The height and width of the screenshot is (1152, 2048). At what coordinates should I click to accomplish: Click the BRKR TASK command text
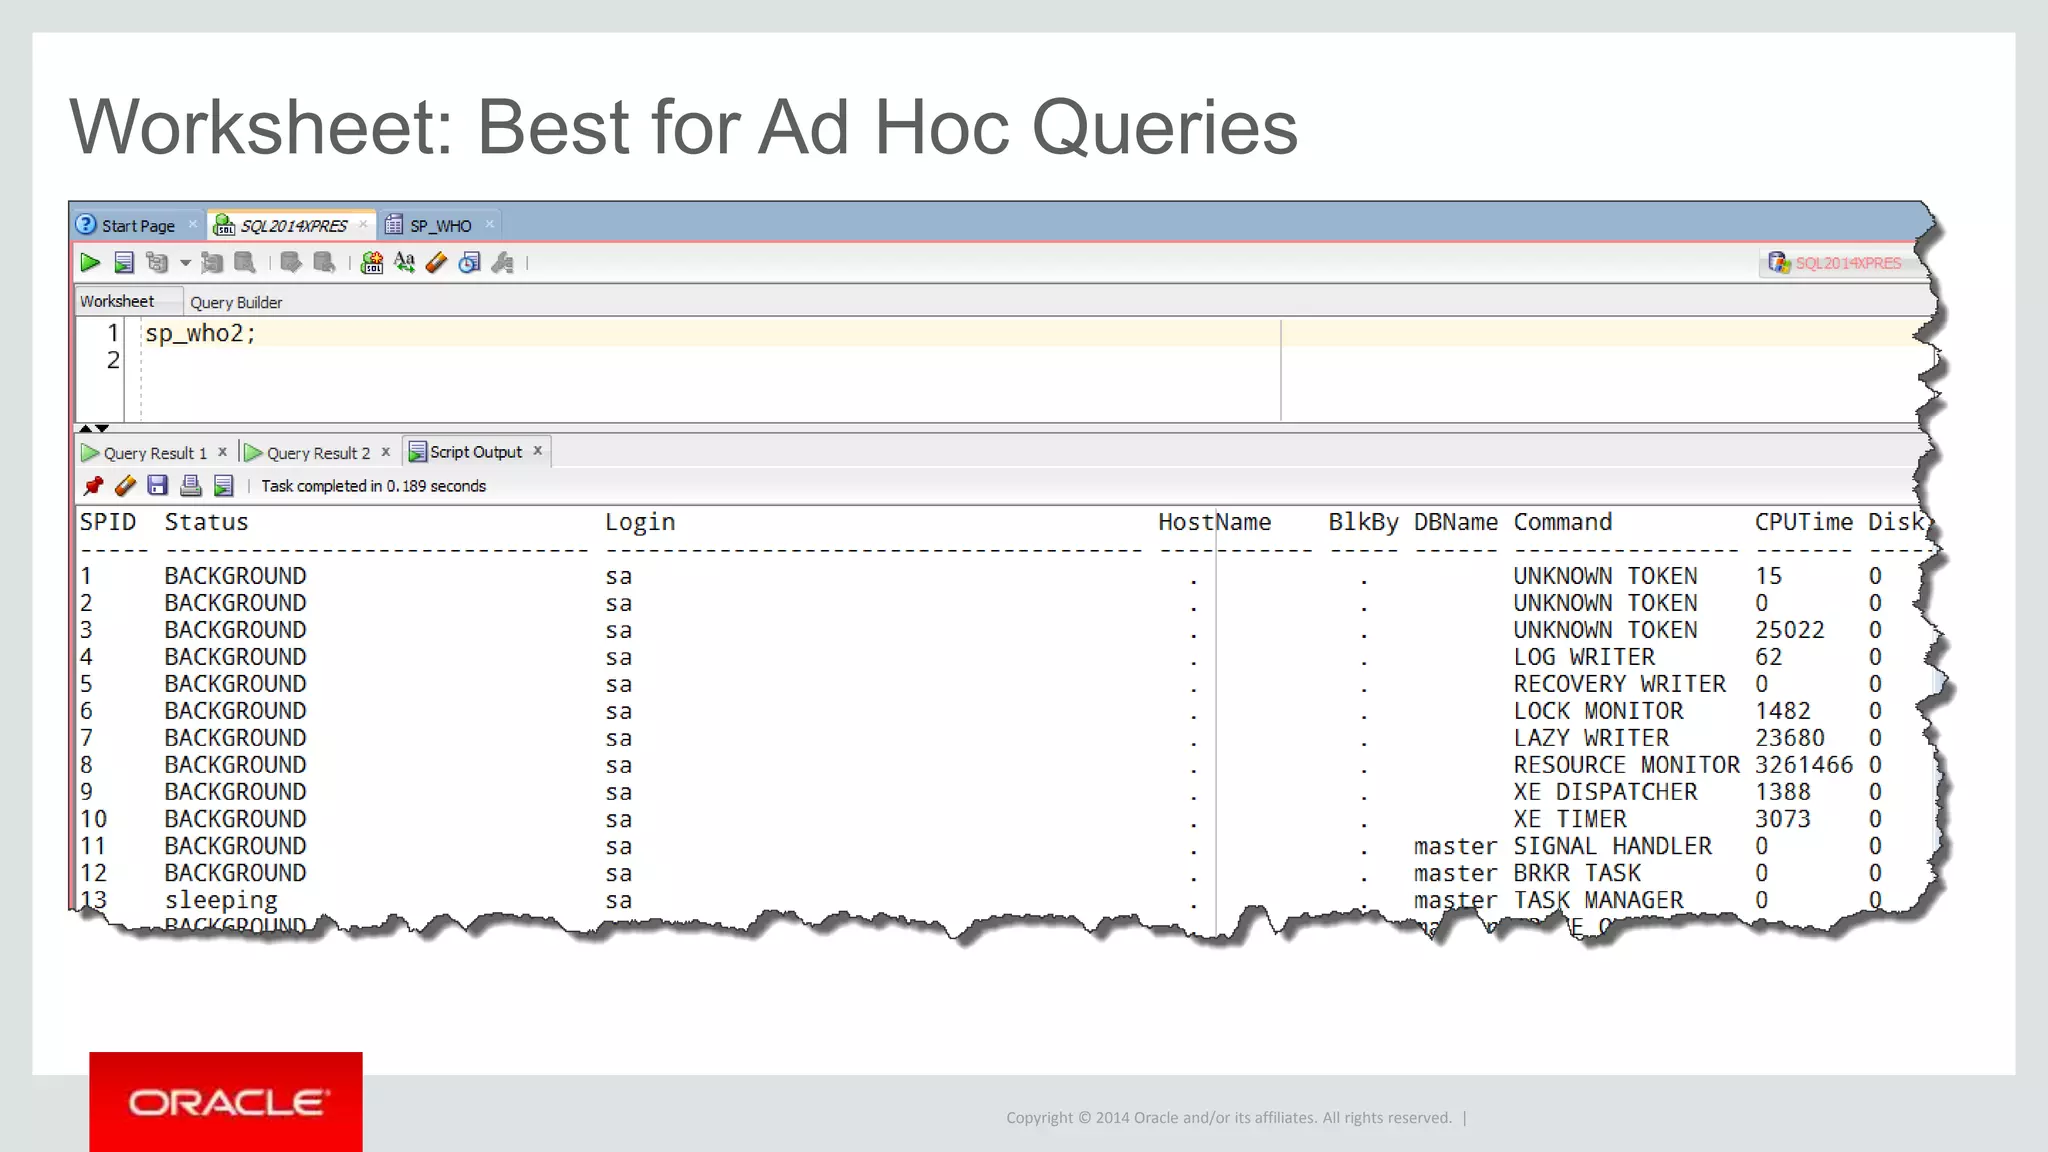pos(1577,873)
